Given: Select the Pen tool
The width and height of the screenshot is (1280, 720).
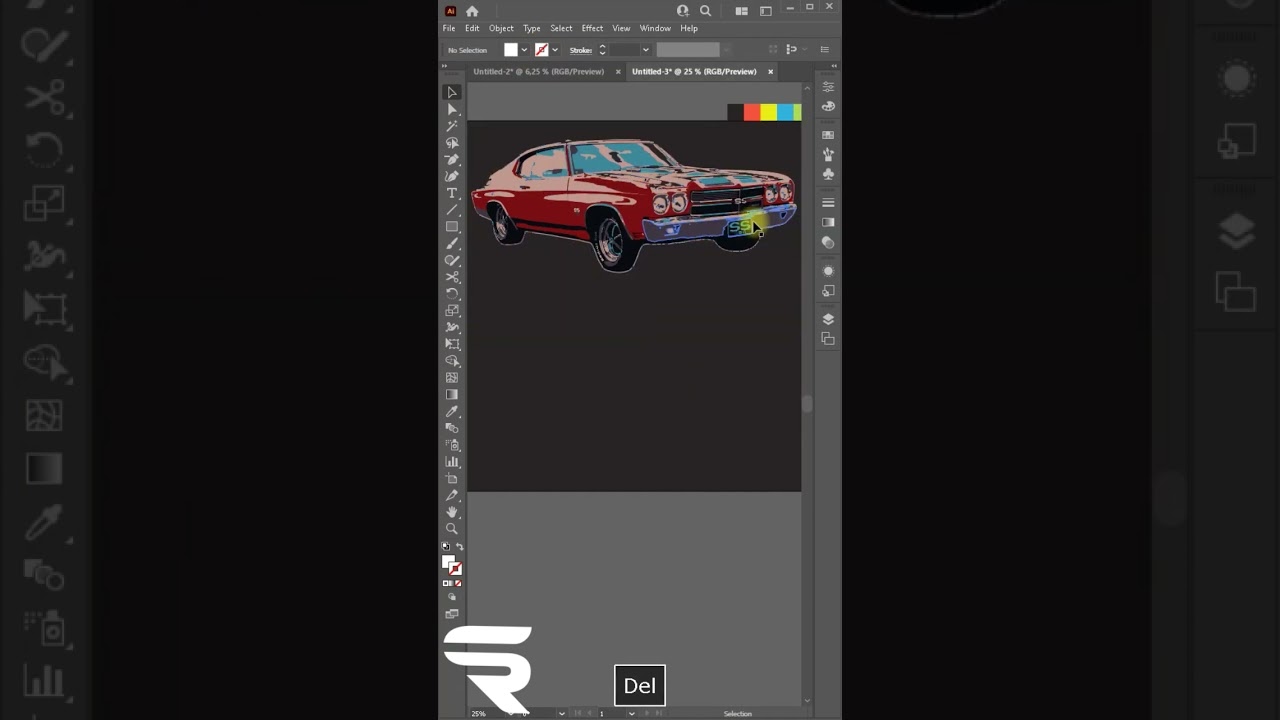Looking at the screenshot, I should (452, 160).
